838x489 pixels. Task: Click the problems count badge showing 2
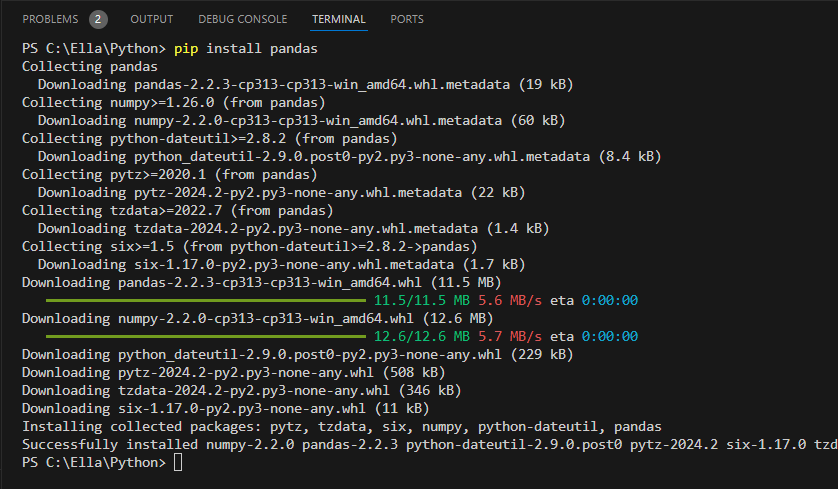pos(98,19)
